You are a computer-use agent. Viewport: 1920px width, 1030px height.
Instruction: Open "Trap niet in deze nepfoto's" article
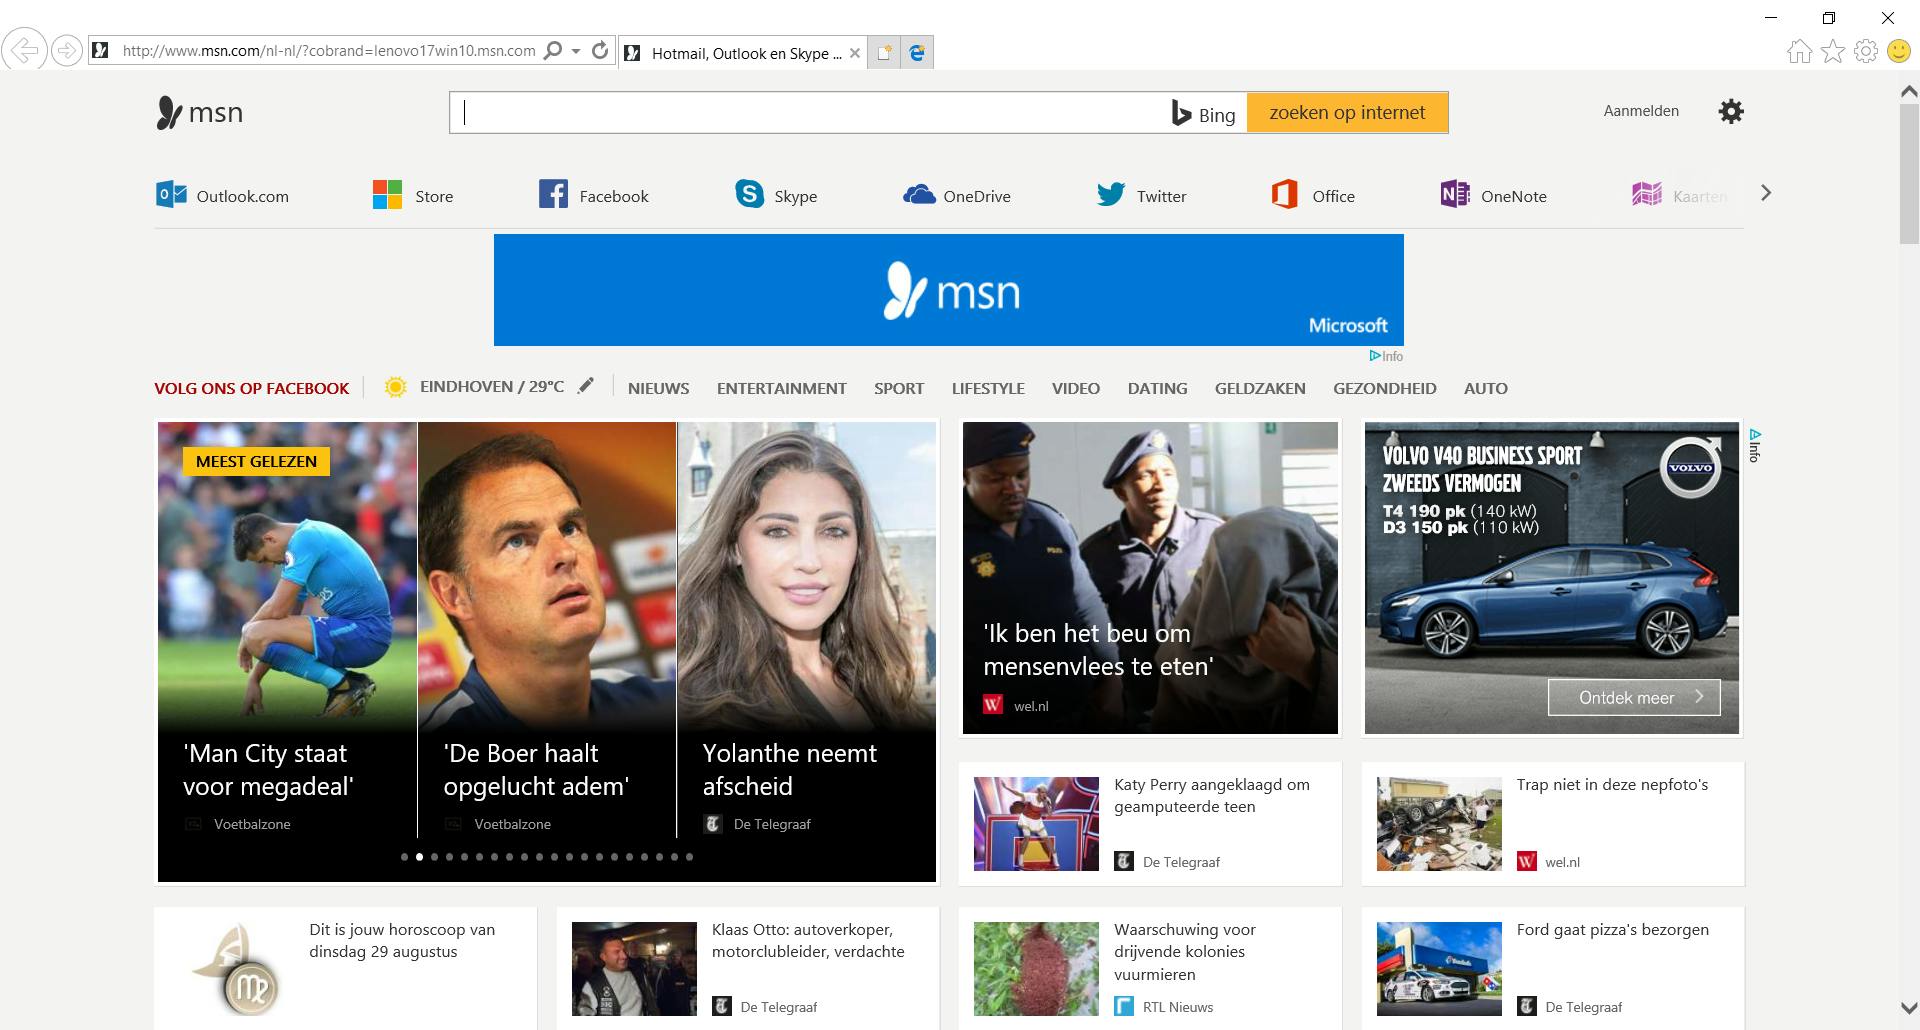click(x=1553, y=824)
